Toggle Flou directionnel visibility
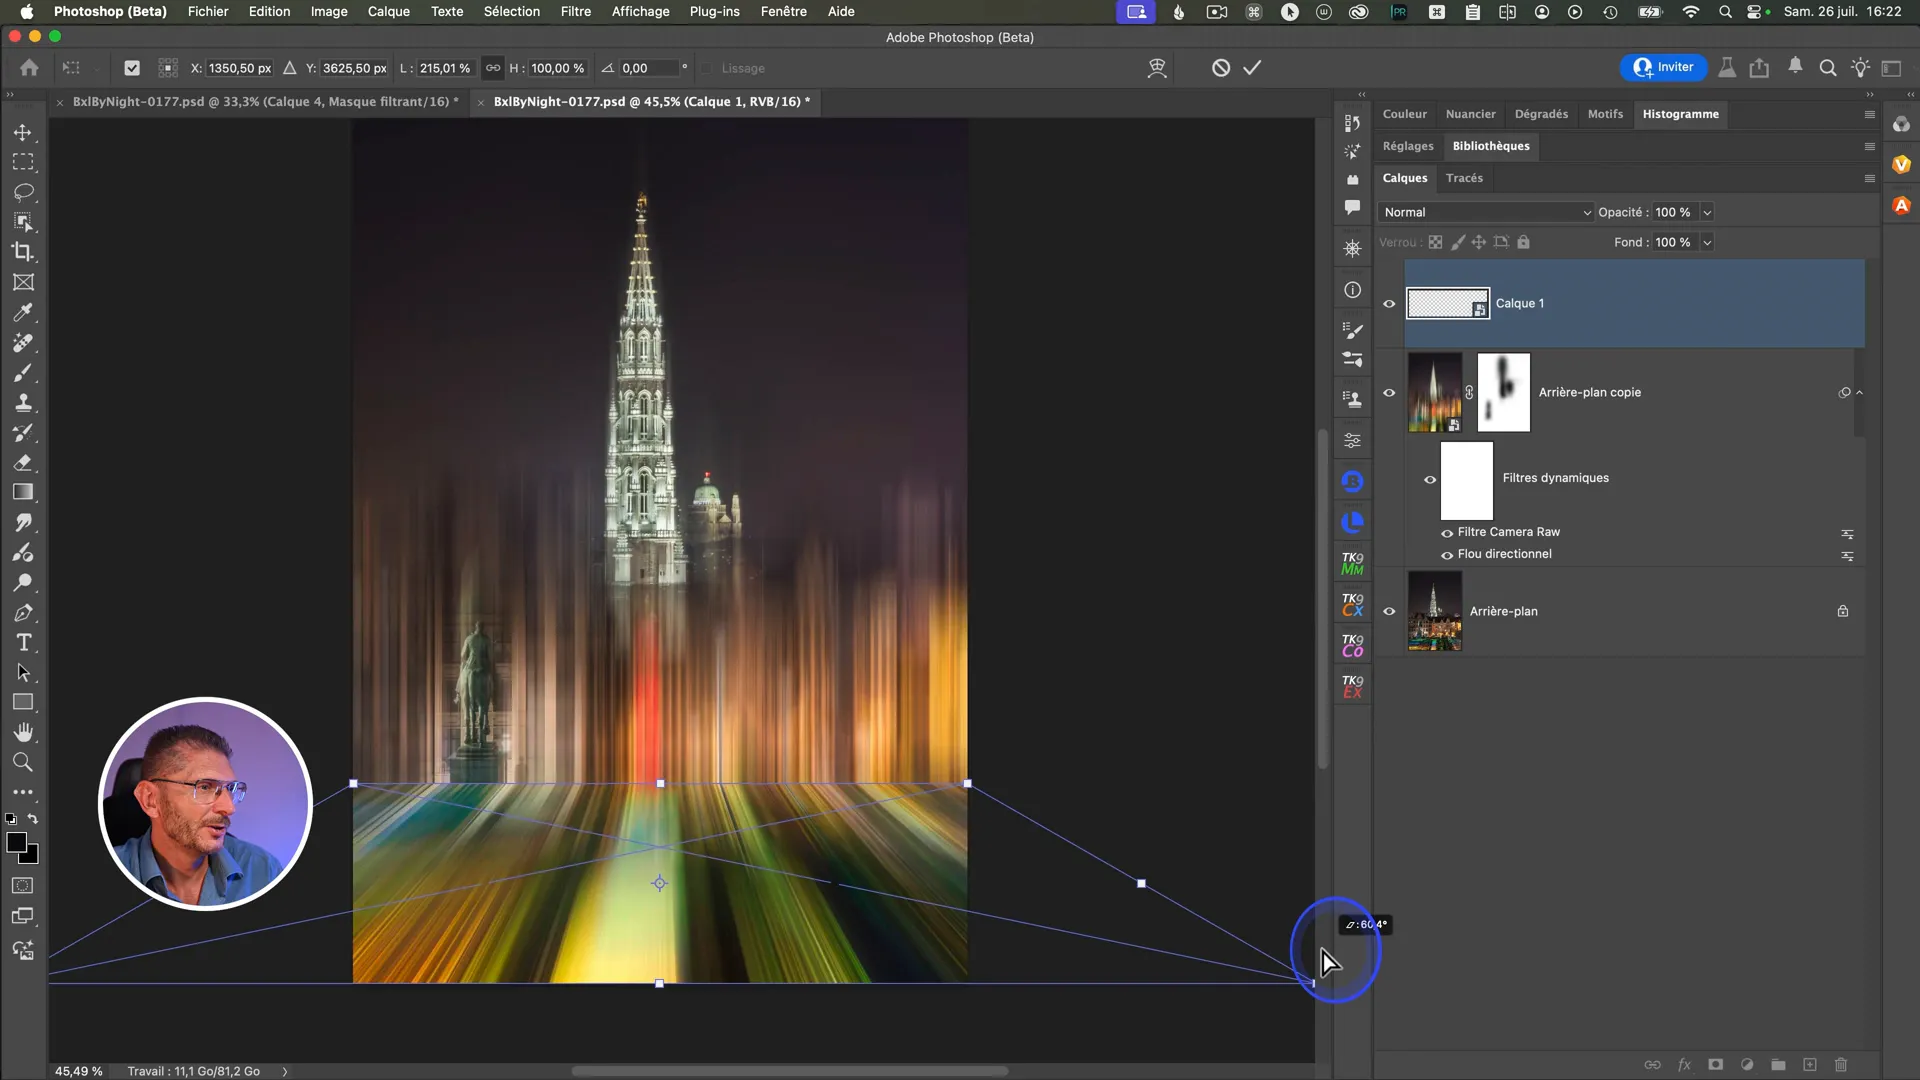This screenshot has width=1920, height=1080. (1447, 555)
